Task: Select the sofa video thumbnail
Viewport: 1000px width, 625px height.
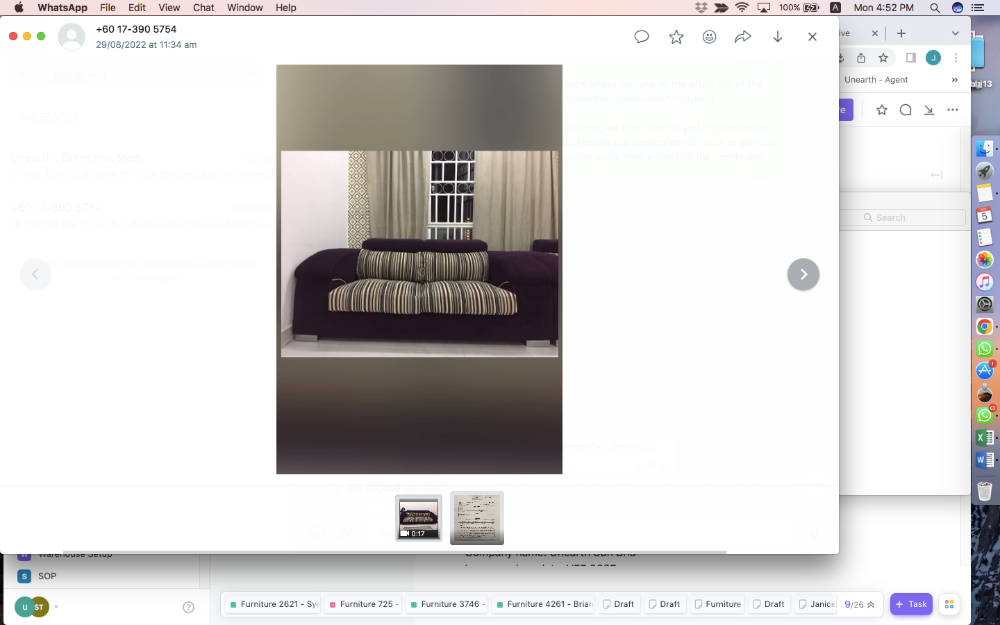Action: [x=418, y=517]
